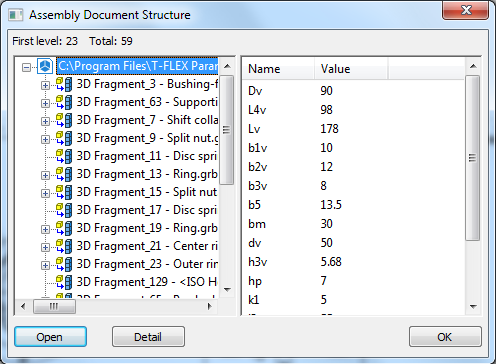Select 3D Fragment_11 - Disc spring row
Screen dimensions: 496x364
[147, 156]
